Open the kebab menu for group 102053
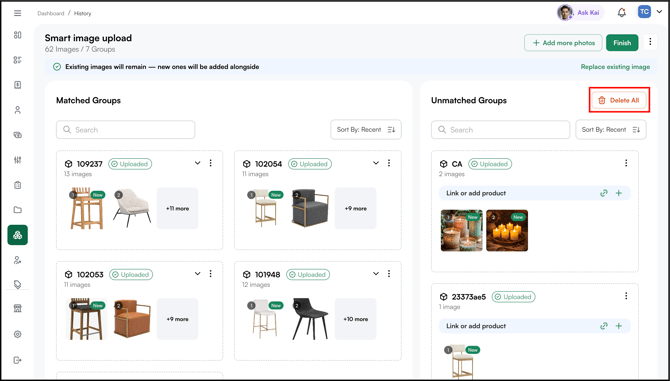The height and width of the screenshot is (381, 670). (x=210, y=274)
